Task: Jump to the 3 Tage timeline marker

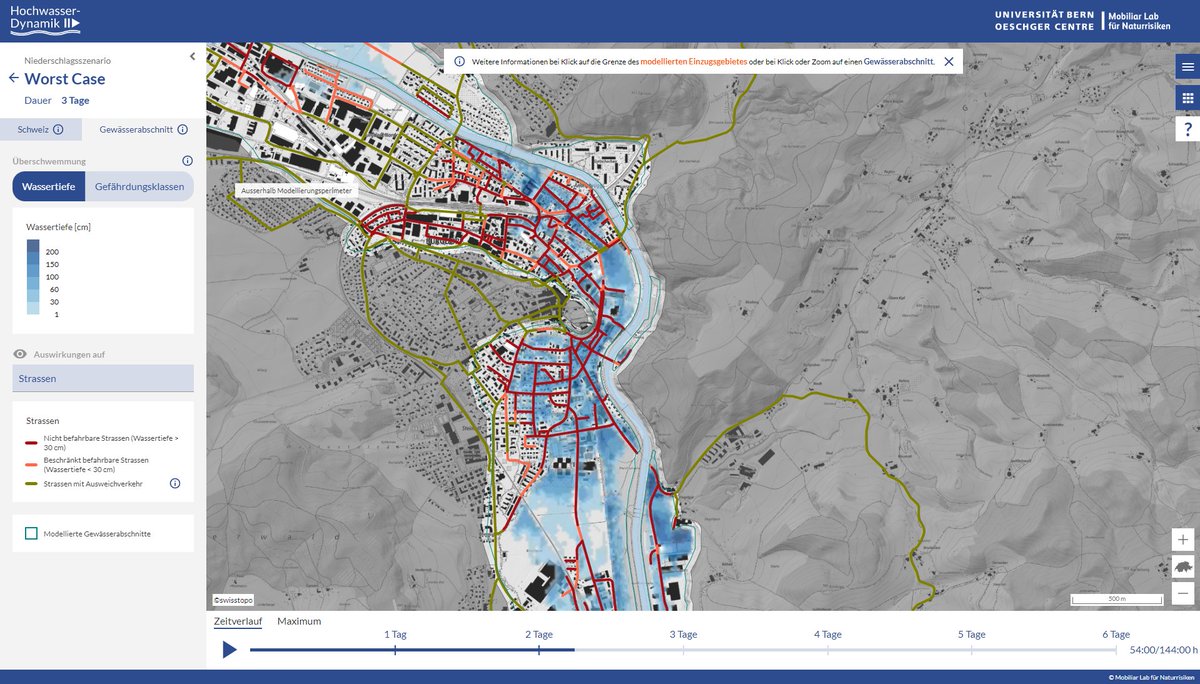Action: [x=683, y=634]
